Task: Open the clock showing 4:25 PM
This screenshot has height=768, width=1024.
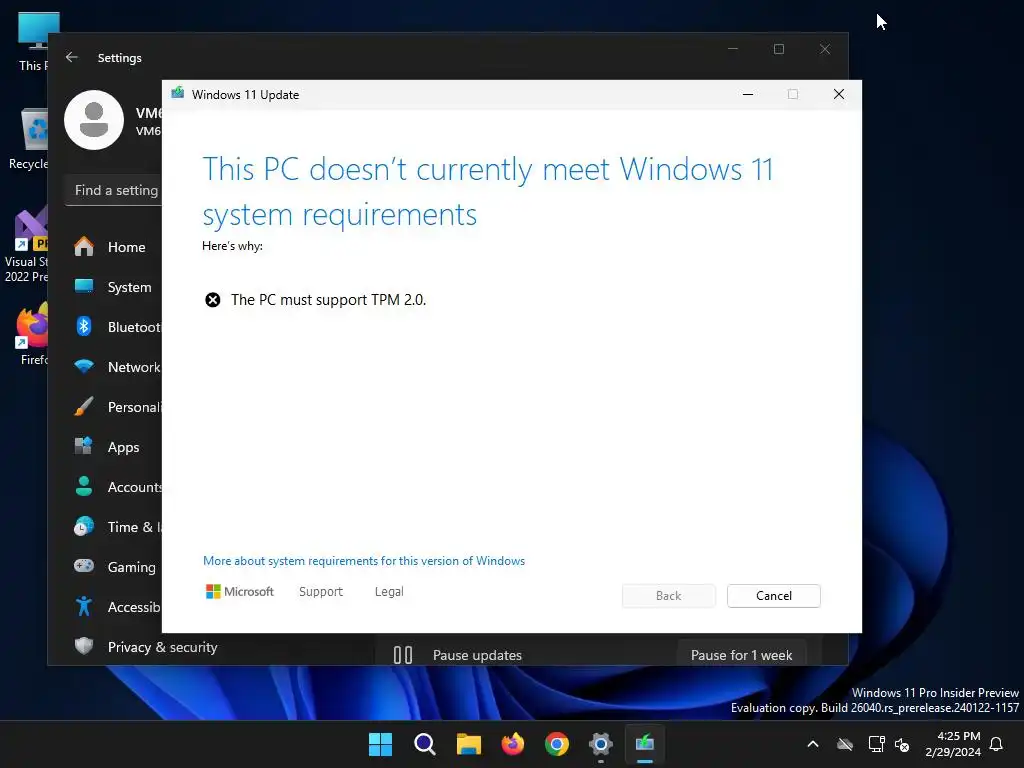Action: click(953, 744)
